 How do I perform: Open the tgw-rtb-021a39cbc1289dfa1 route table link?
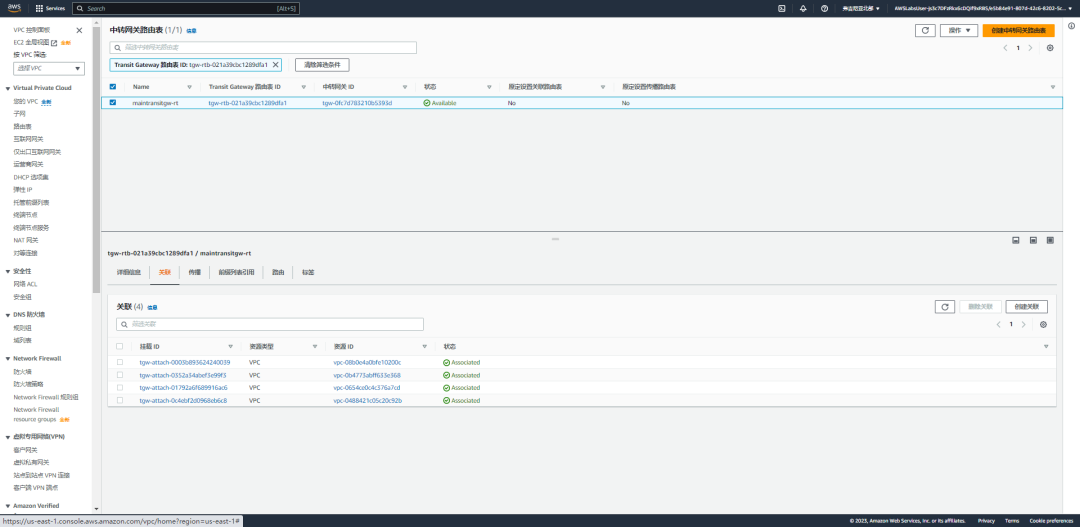tap(247, 103)
